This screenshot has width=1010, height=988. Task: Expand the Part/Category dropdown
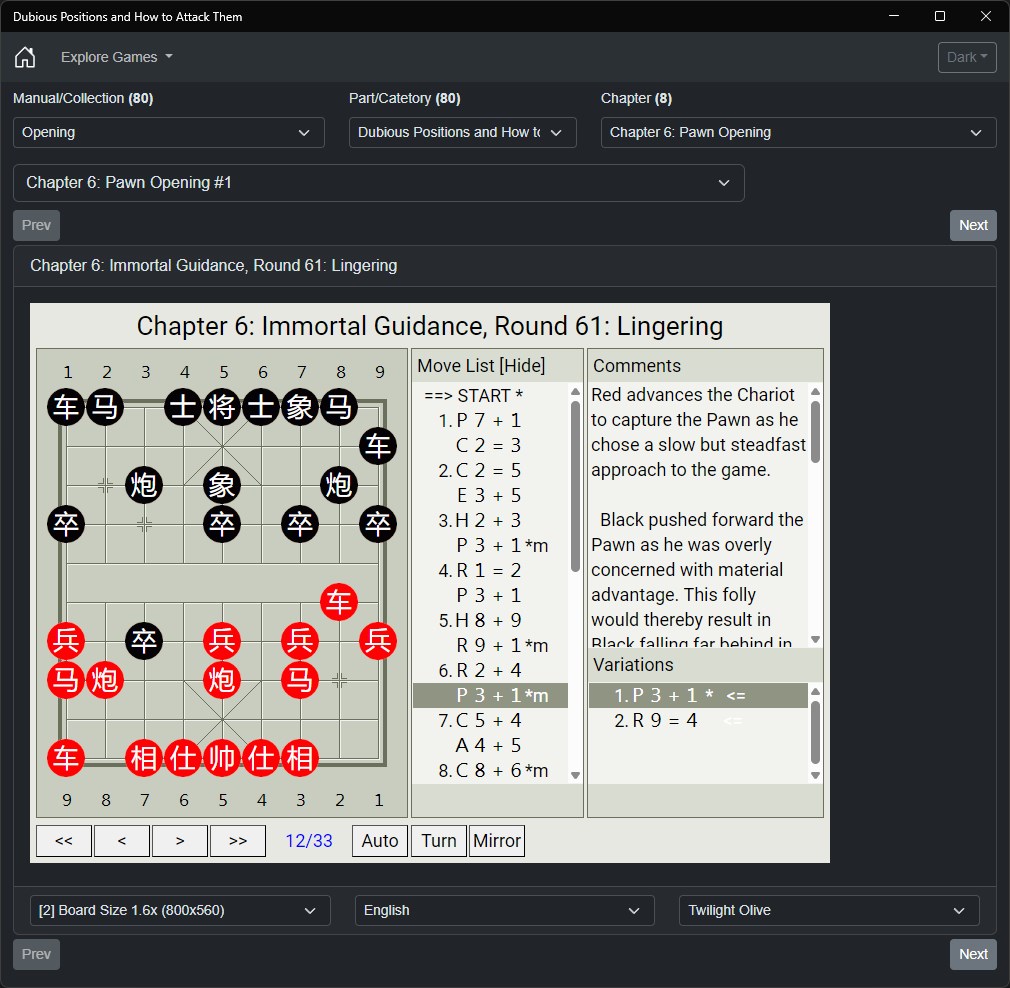(462, 132)
